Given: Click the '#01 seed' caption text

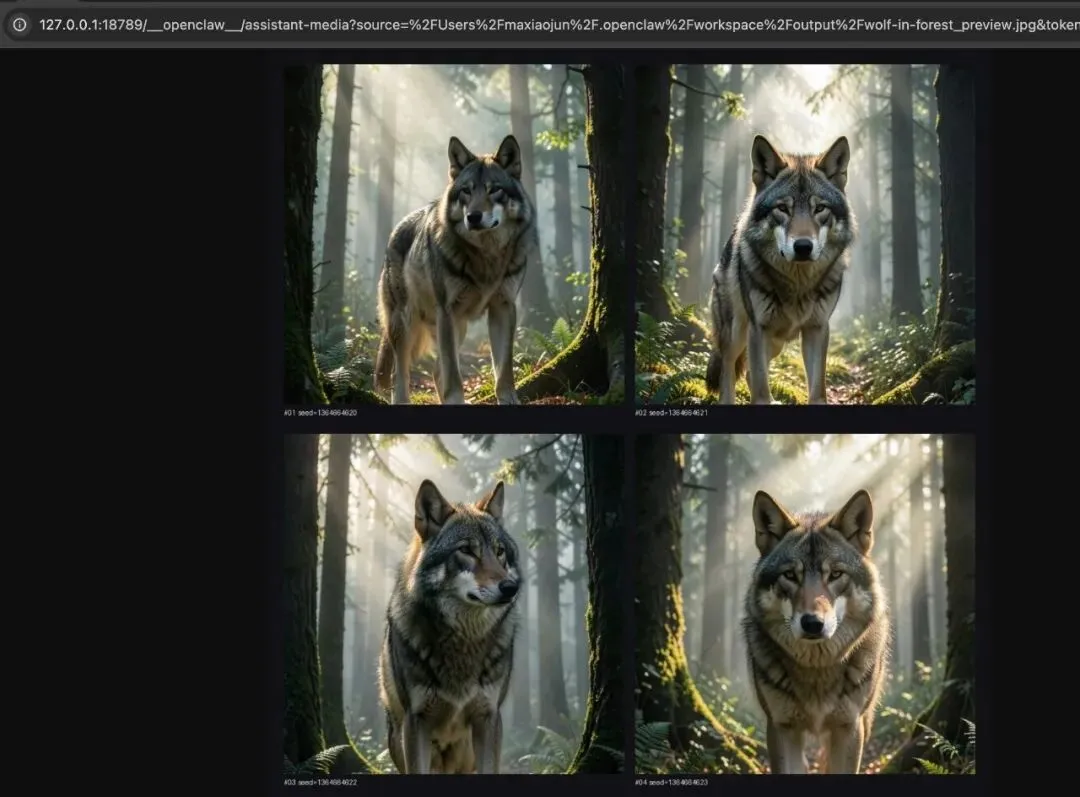Looking at the screenshot, I should pos(320,413).
